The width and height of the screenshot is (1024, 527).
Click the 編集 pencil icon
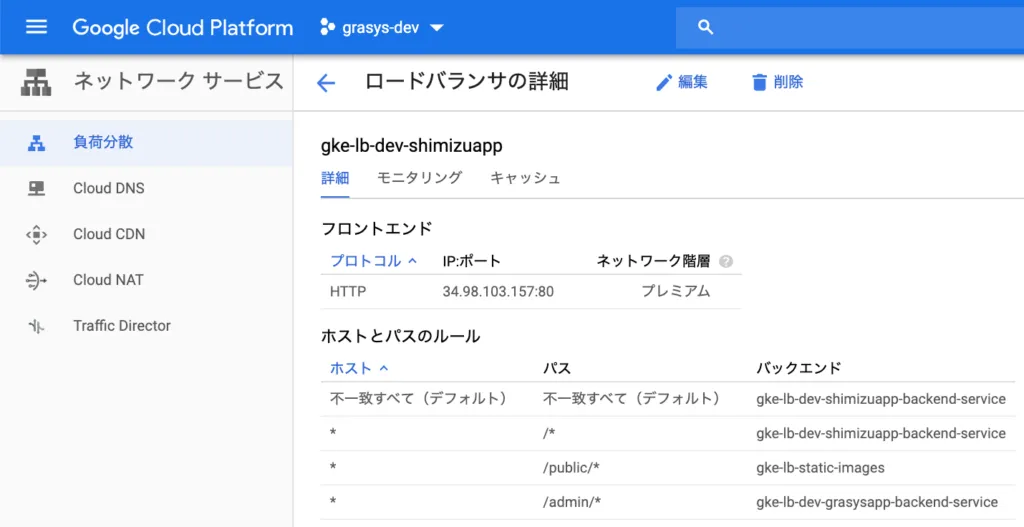[664, 82]
